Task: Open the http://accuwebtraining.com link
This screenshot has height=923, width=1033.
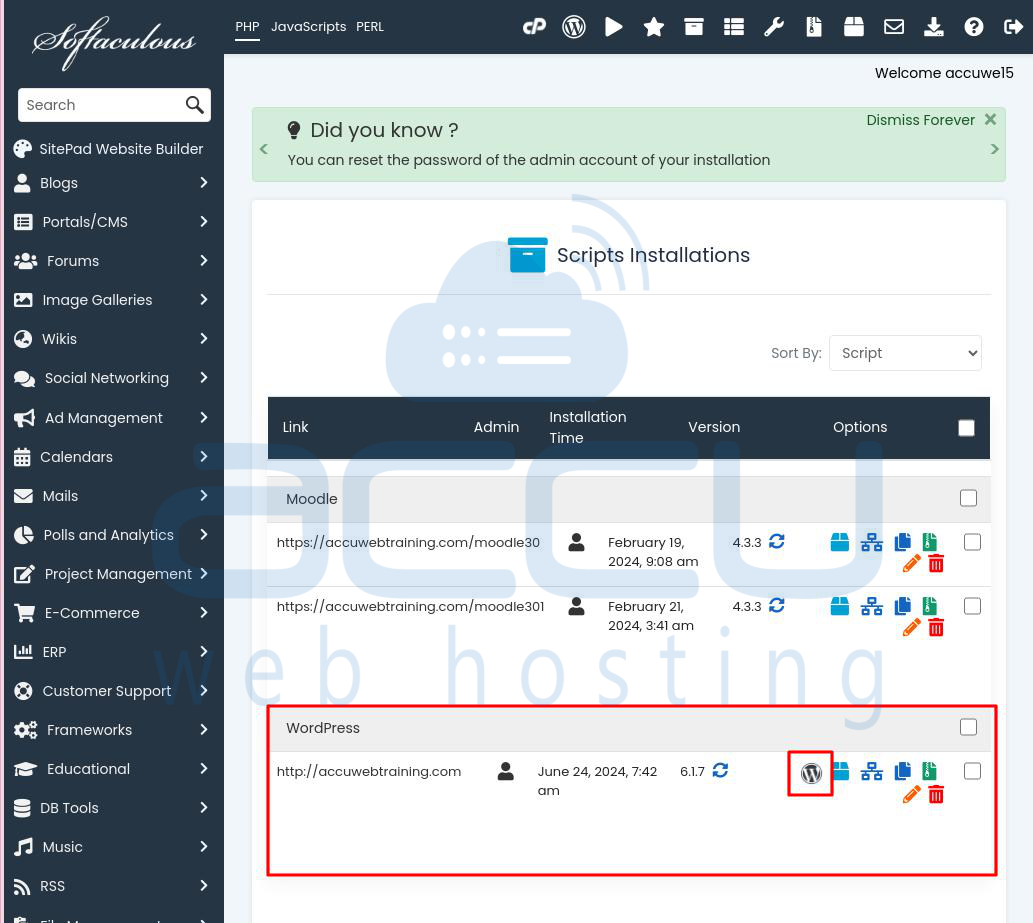Action: pos(369,771)
